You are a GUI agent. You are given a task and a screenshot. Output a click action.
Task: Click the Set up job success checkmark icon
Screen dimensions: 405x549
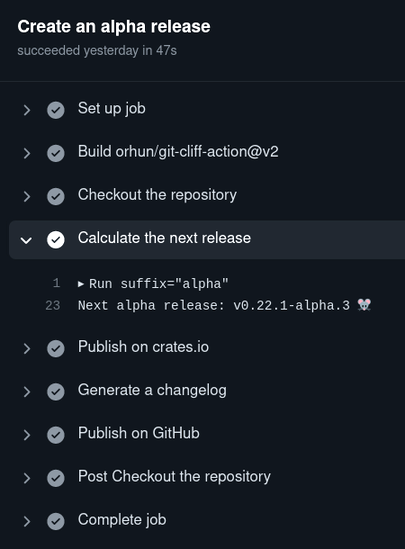click(56, 110)
